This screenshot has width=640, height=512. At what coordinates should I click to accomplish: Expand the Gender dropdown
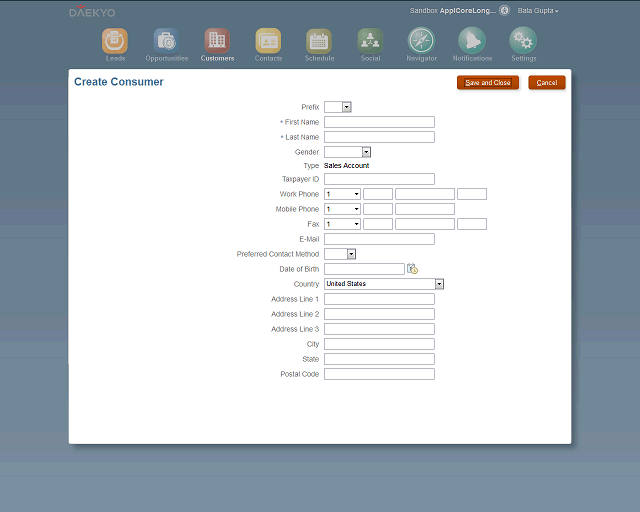[367, 152]
